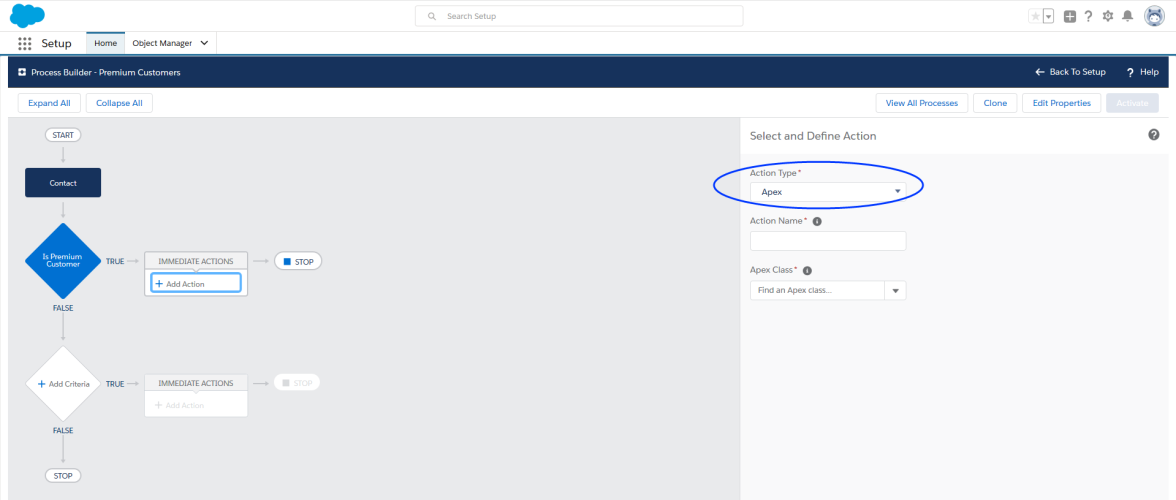Click the Process Builder title icon
1176x500 pixels.
(x=22, y=73)
